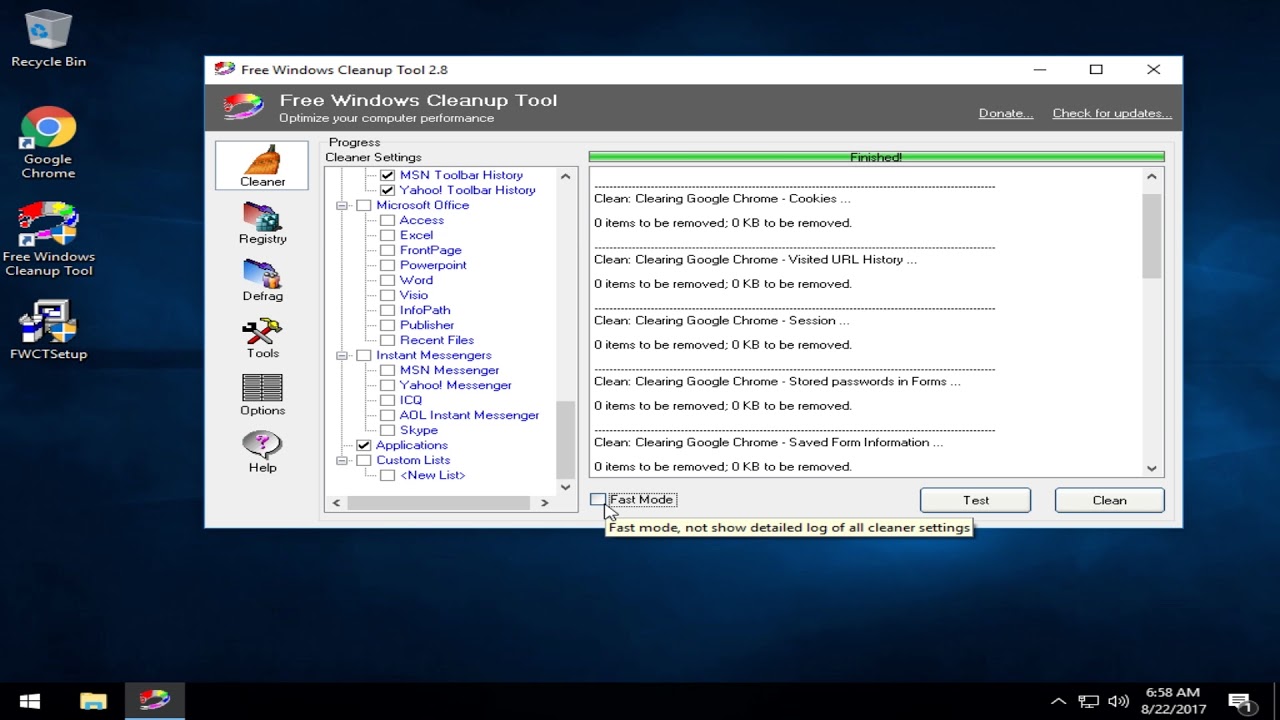The width and height of the screenshot is (1280, 720).
Task: Select the Recent Files tree item
Action: [437, 340]
